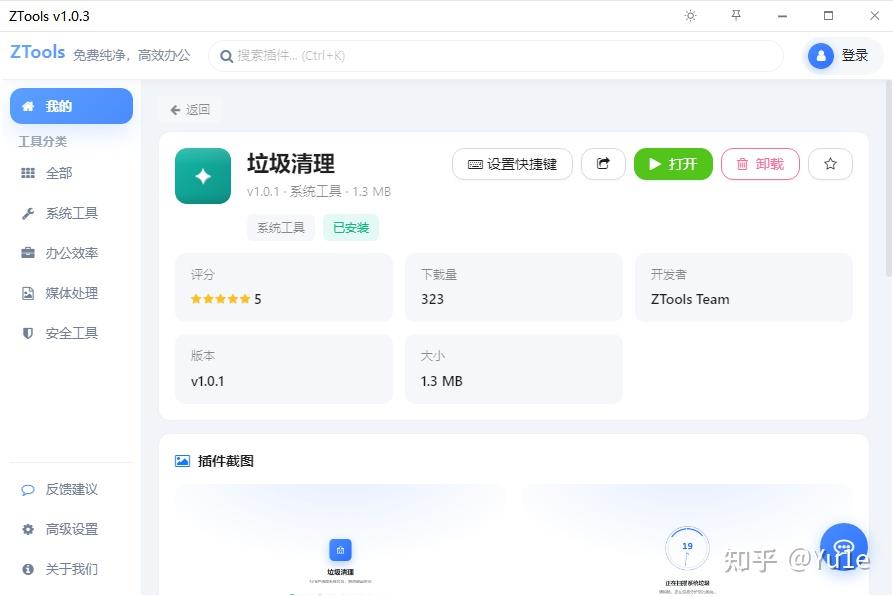The image size is (893, 597).
Task: Click the five-star rating stars
Action: 220,299
